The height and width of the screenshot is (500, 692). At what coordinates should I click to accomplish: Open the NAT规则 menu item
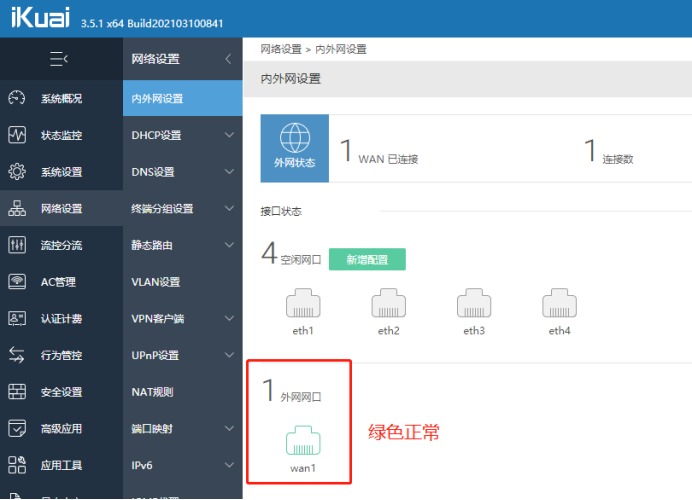pos(152,392)
